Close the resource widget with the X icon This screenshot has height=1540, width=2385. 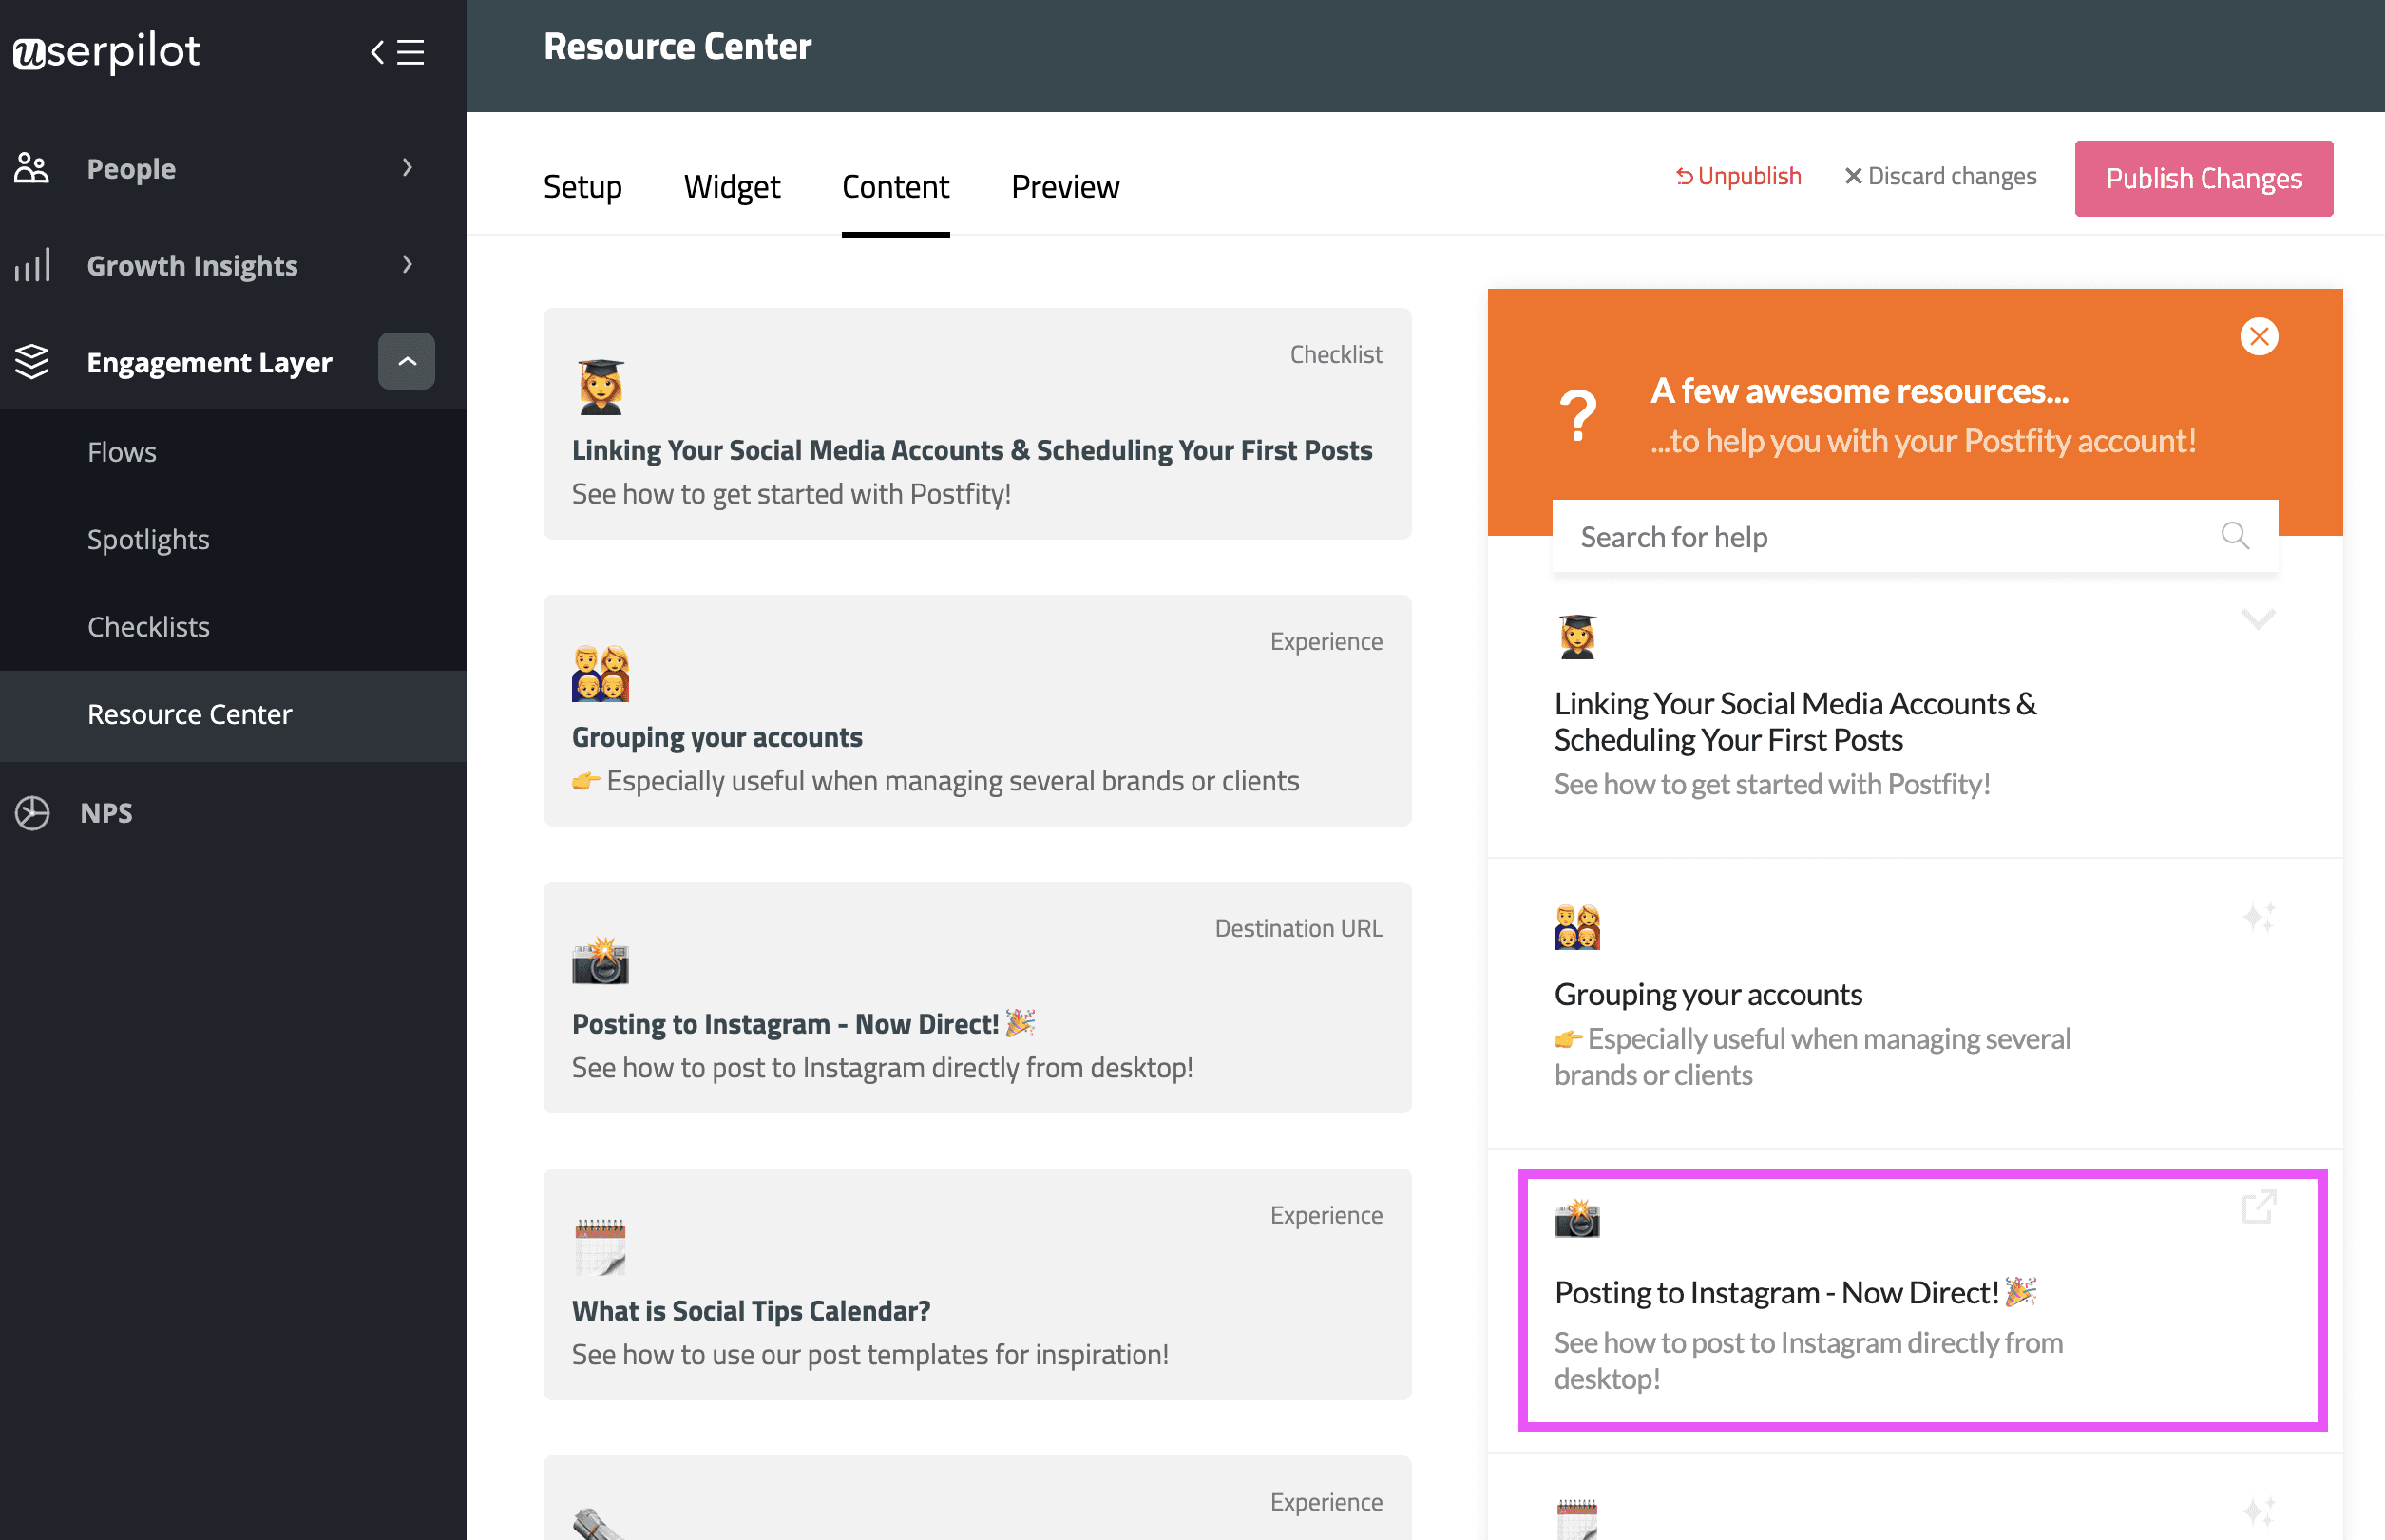point(2258,336)
